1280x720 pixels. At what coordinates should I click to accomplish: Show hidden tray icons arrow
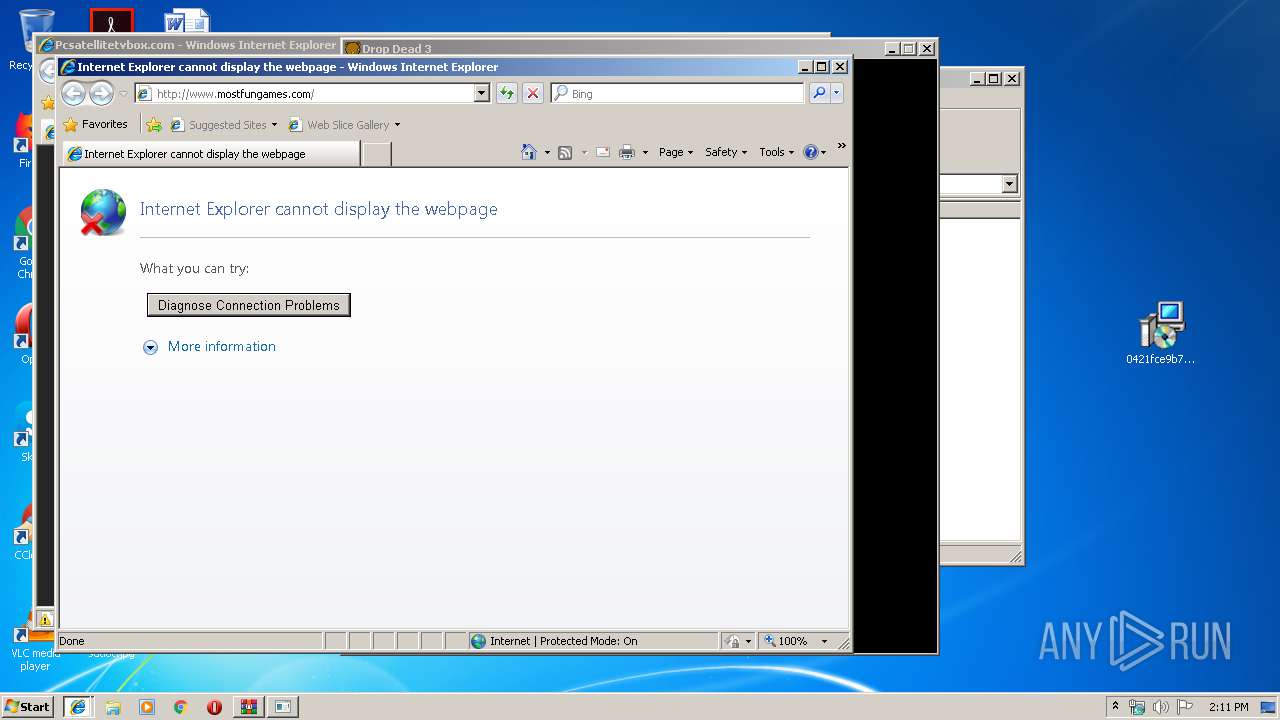pos(1115,706)
